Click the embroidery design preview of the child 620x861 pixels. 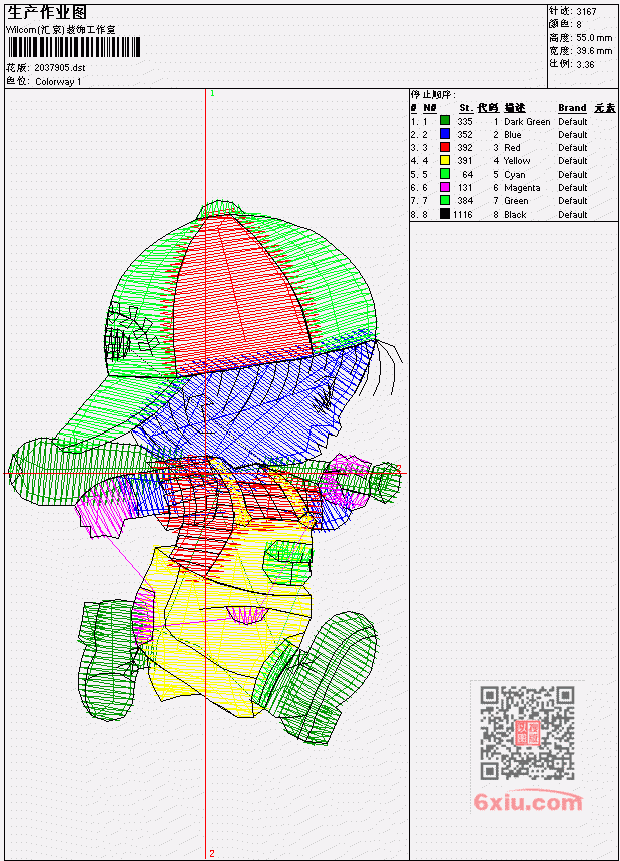[206, 474]
